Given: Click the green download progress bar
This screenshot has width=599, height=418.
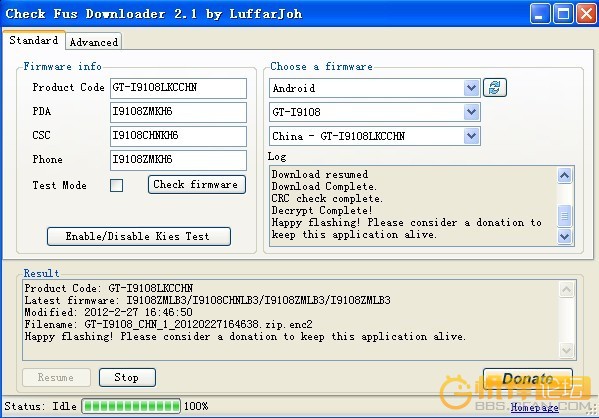Looking at the screenshot, I should pos(131,406).
